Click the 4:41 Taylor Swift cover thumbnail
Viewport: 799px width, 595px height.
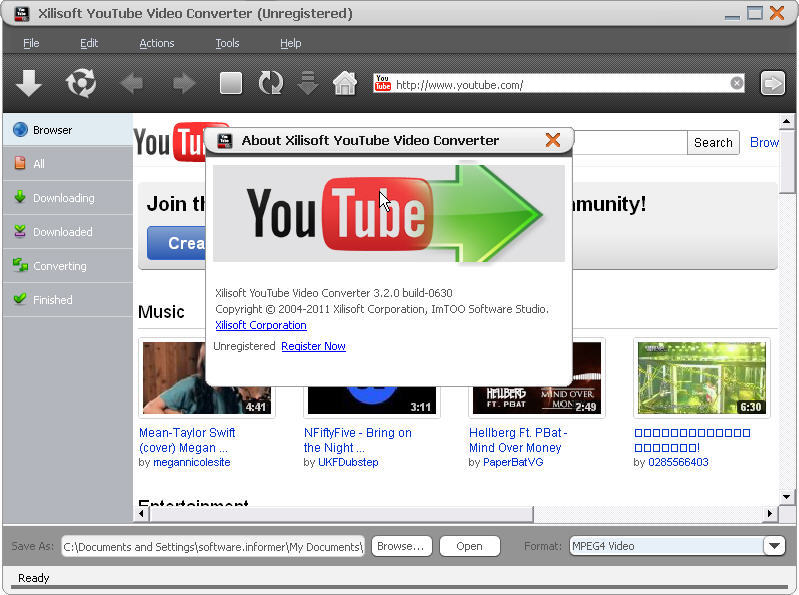coord(207,398)
